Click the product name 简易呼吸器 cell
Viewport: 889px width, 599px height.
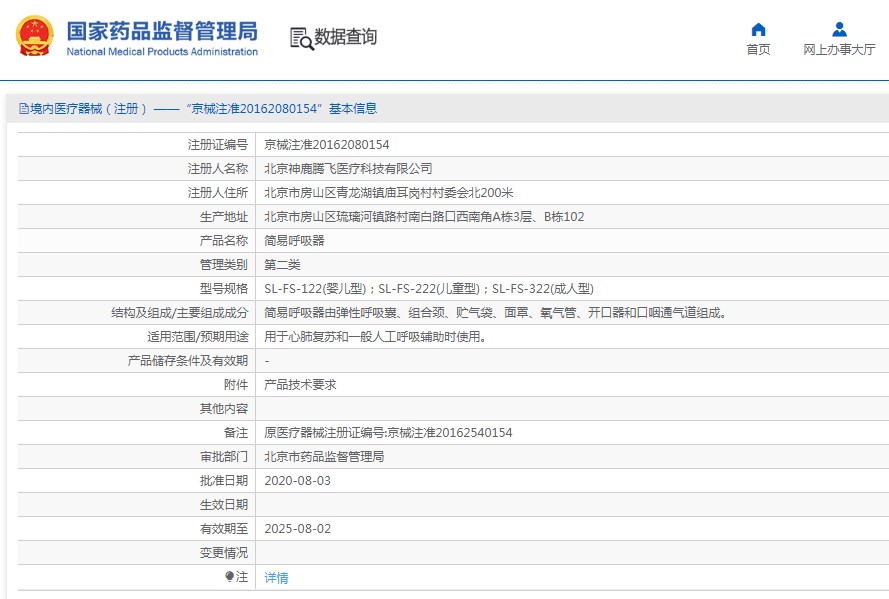[572, 240]
